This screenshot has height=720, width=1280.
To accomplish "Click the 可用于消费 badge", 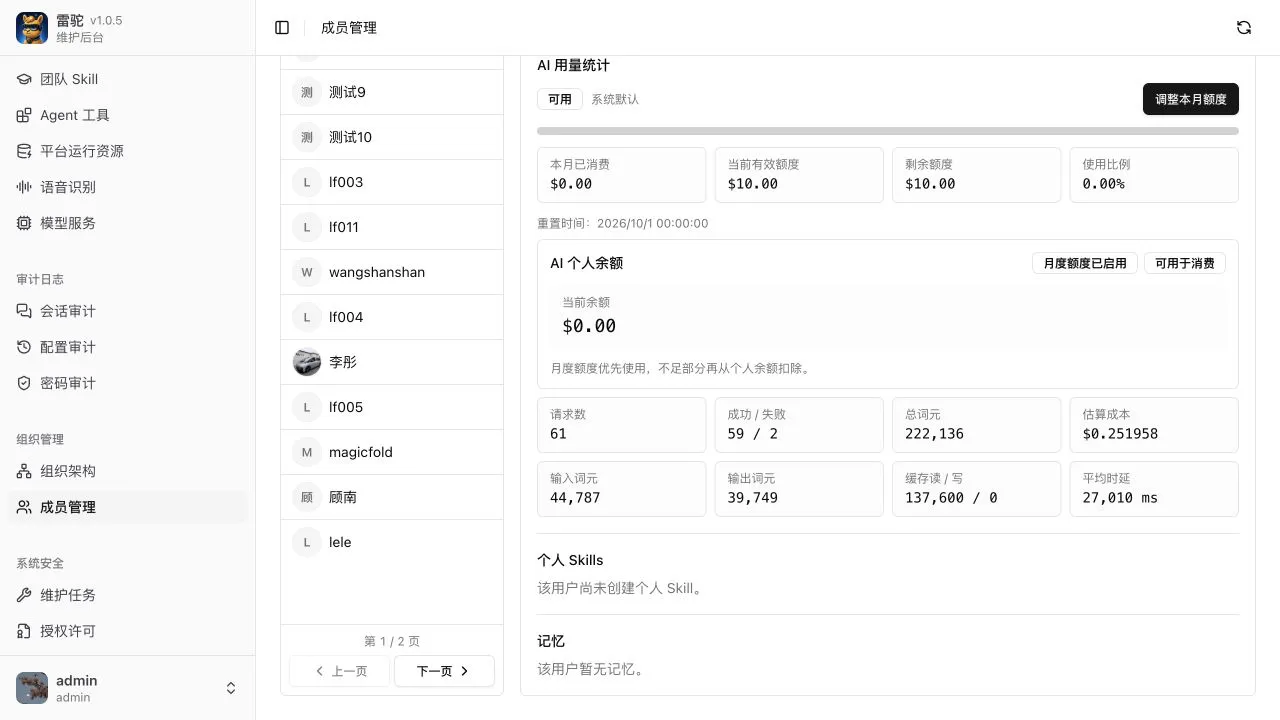I will (x=1185, y=263).
